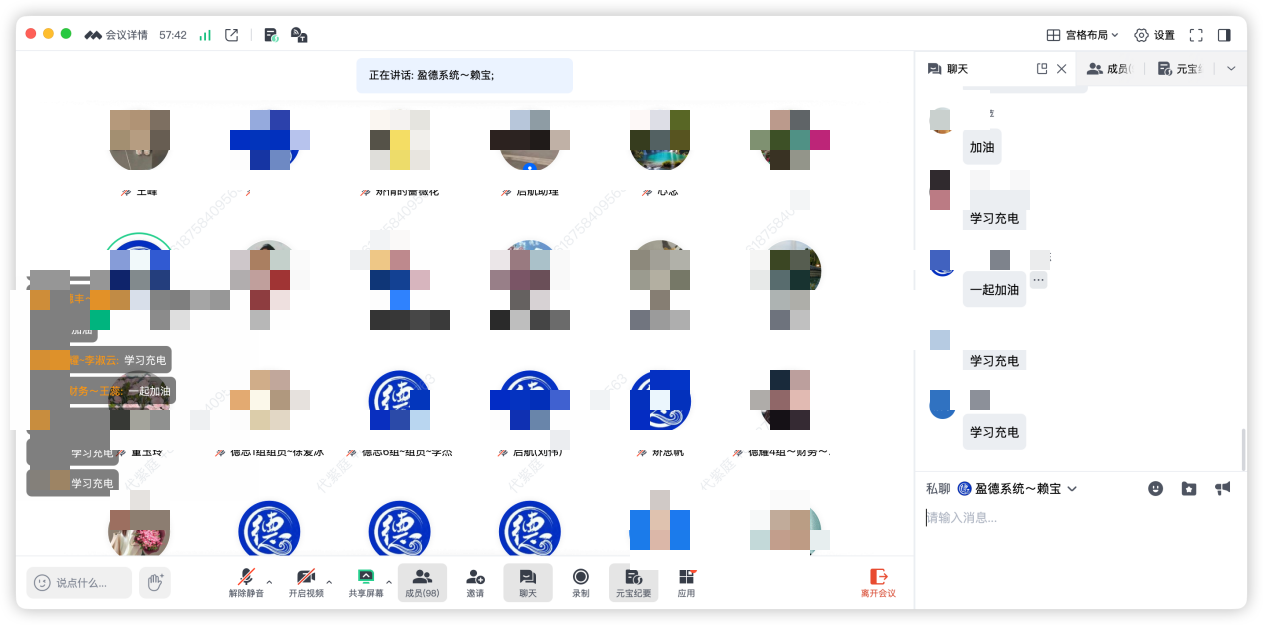Enter fullscreen mode via top-right icon
The image size is (1263, 625).
coord(1196,35)
